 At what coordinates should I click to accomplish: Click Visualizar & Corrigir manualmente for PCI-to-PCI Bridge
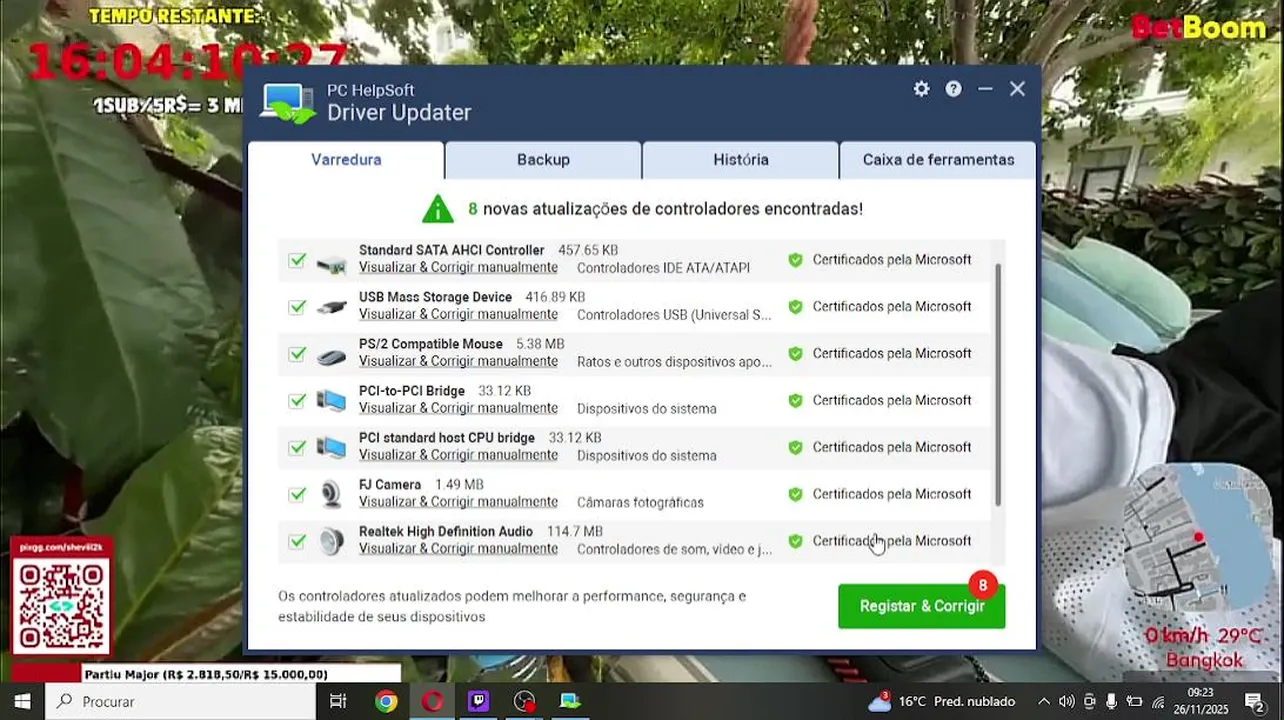tap(458, 409)
